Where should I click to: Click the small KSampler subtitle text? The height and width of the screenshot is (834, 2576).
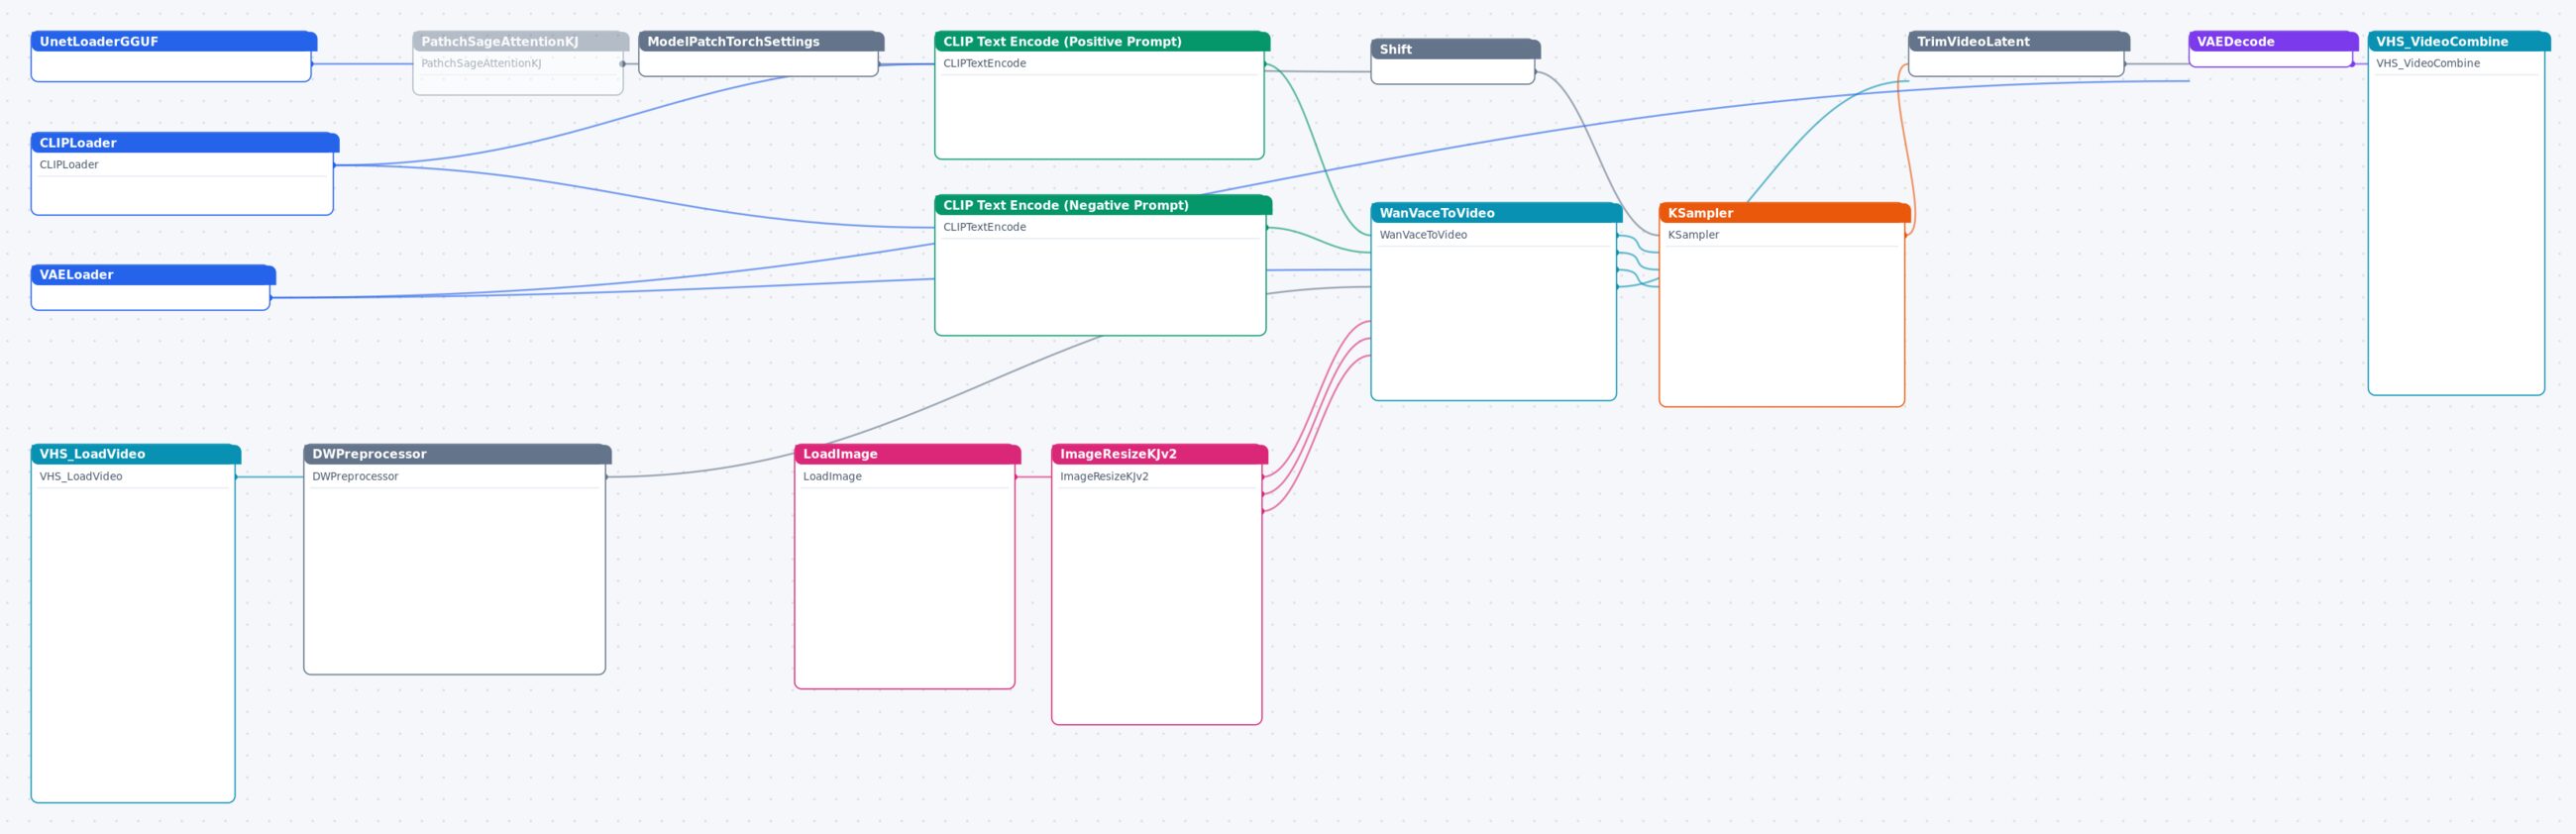1693,235
